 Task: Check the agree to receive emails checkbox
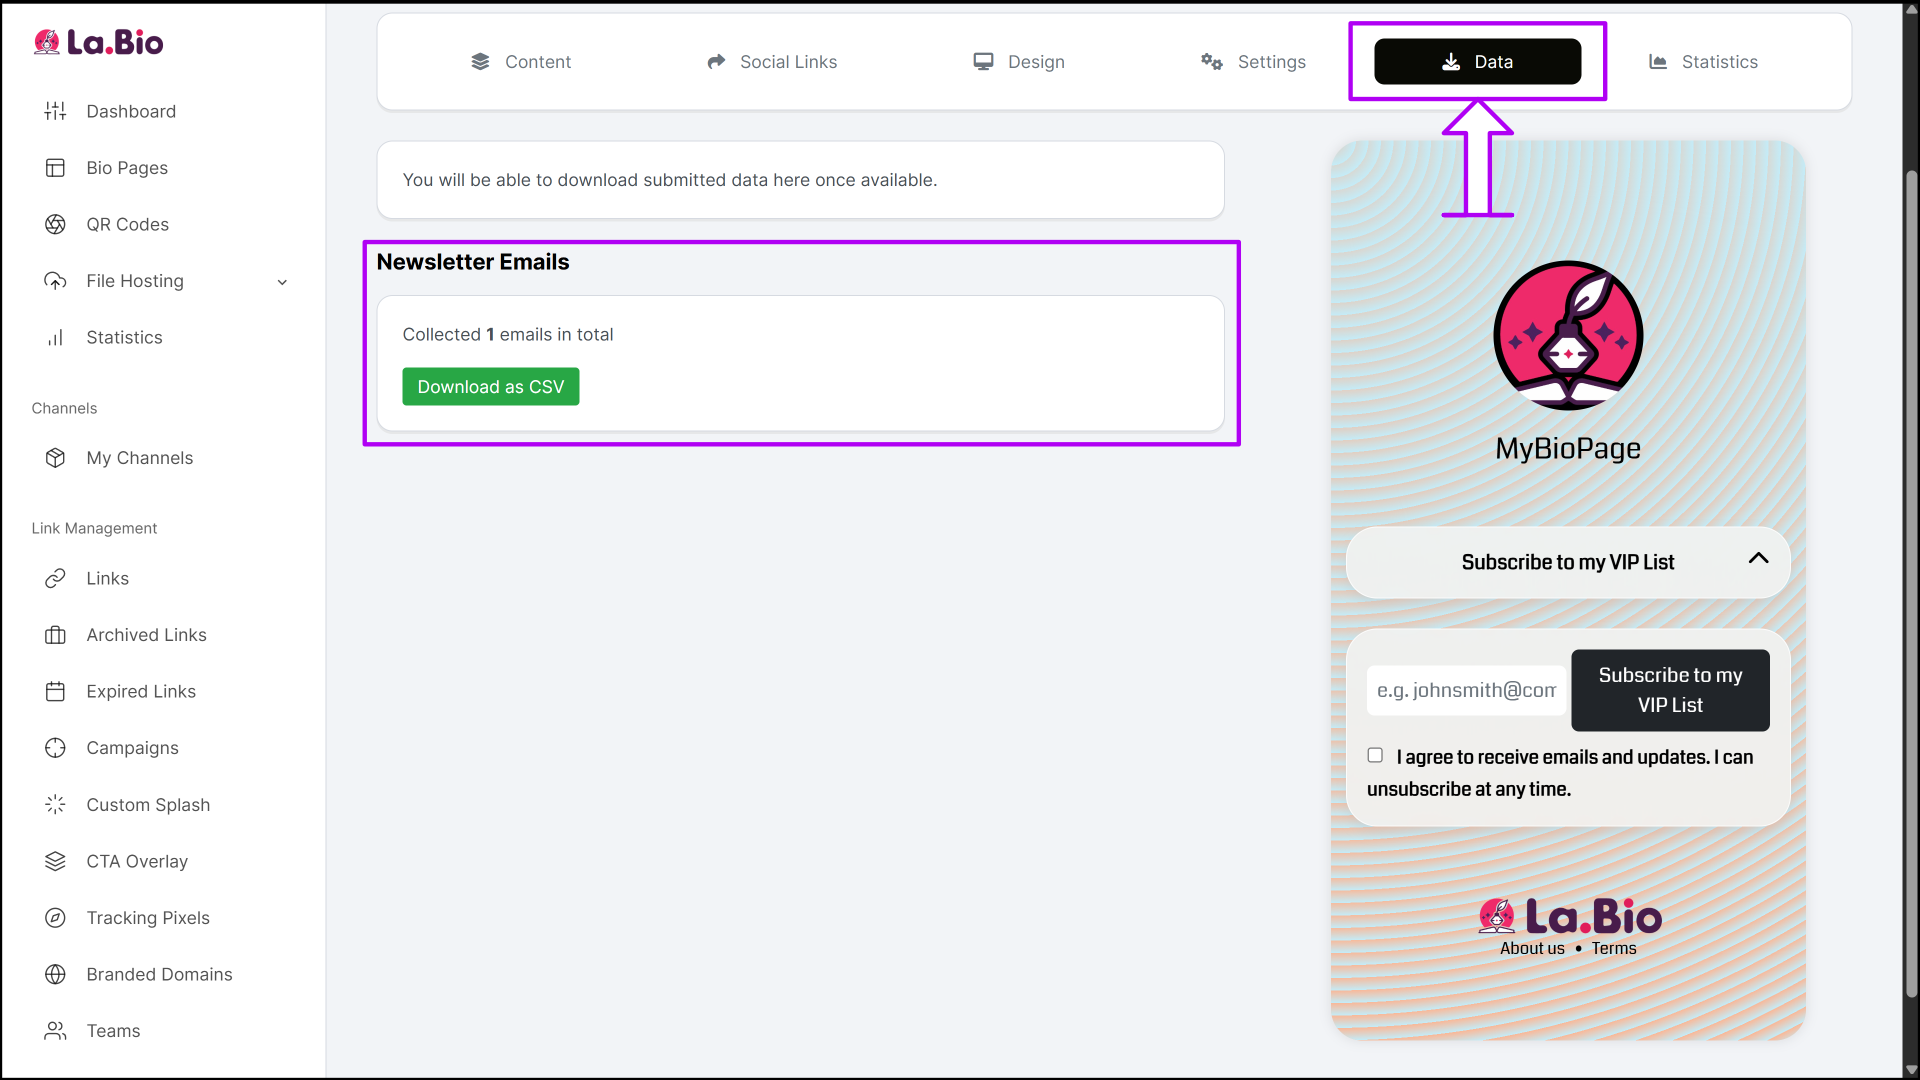(1375, 756)
